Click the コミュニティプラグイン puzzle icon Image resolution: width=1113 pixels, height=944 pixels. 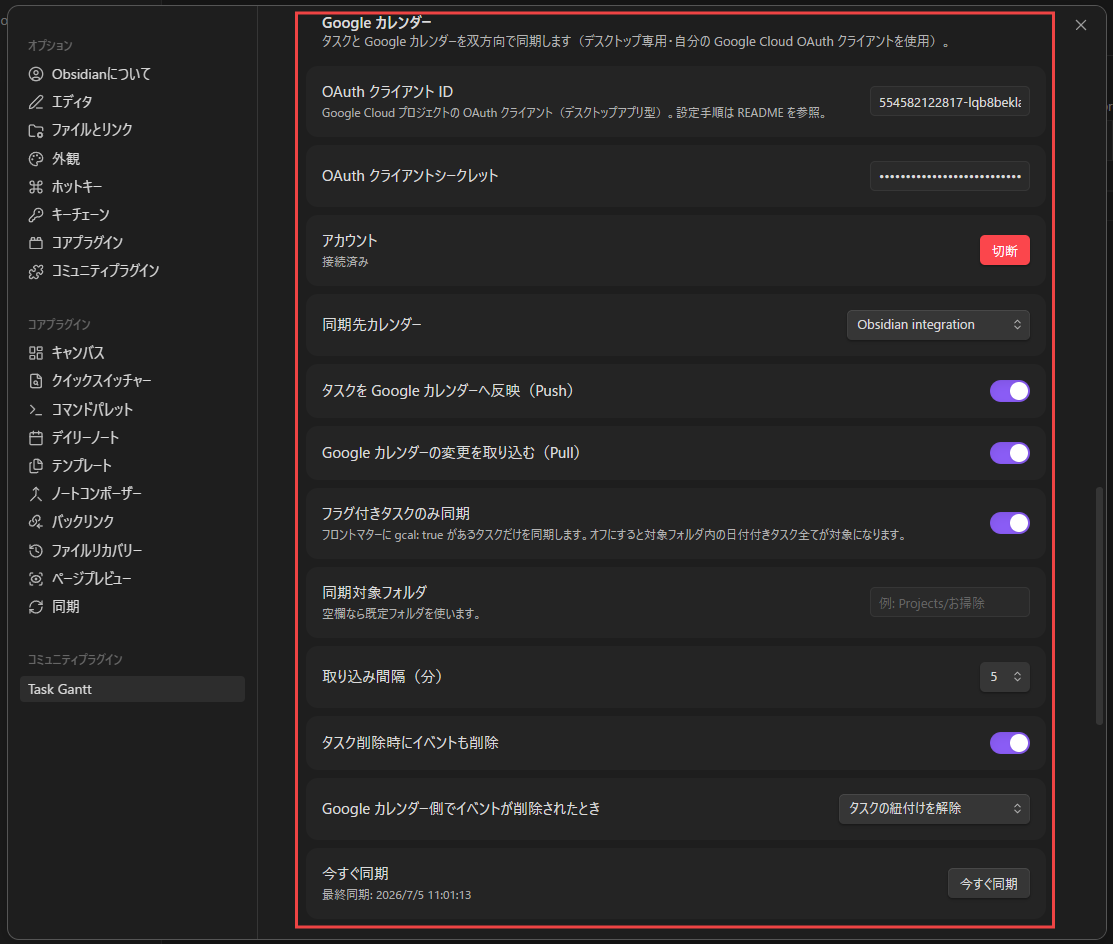pyautogui.click(x=35, y=271)
